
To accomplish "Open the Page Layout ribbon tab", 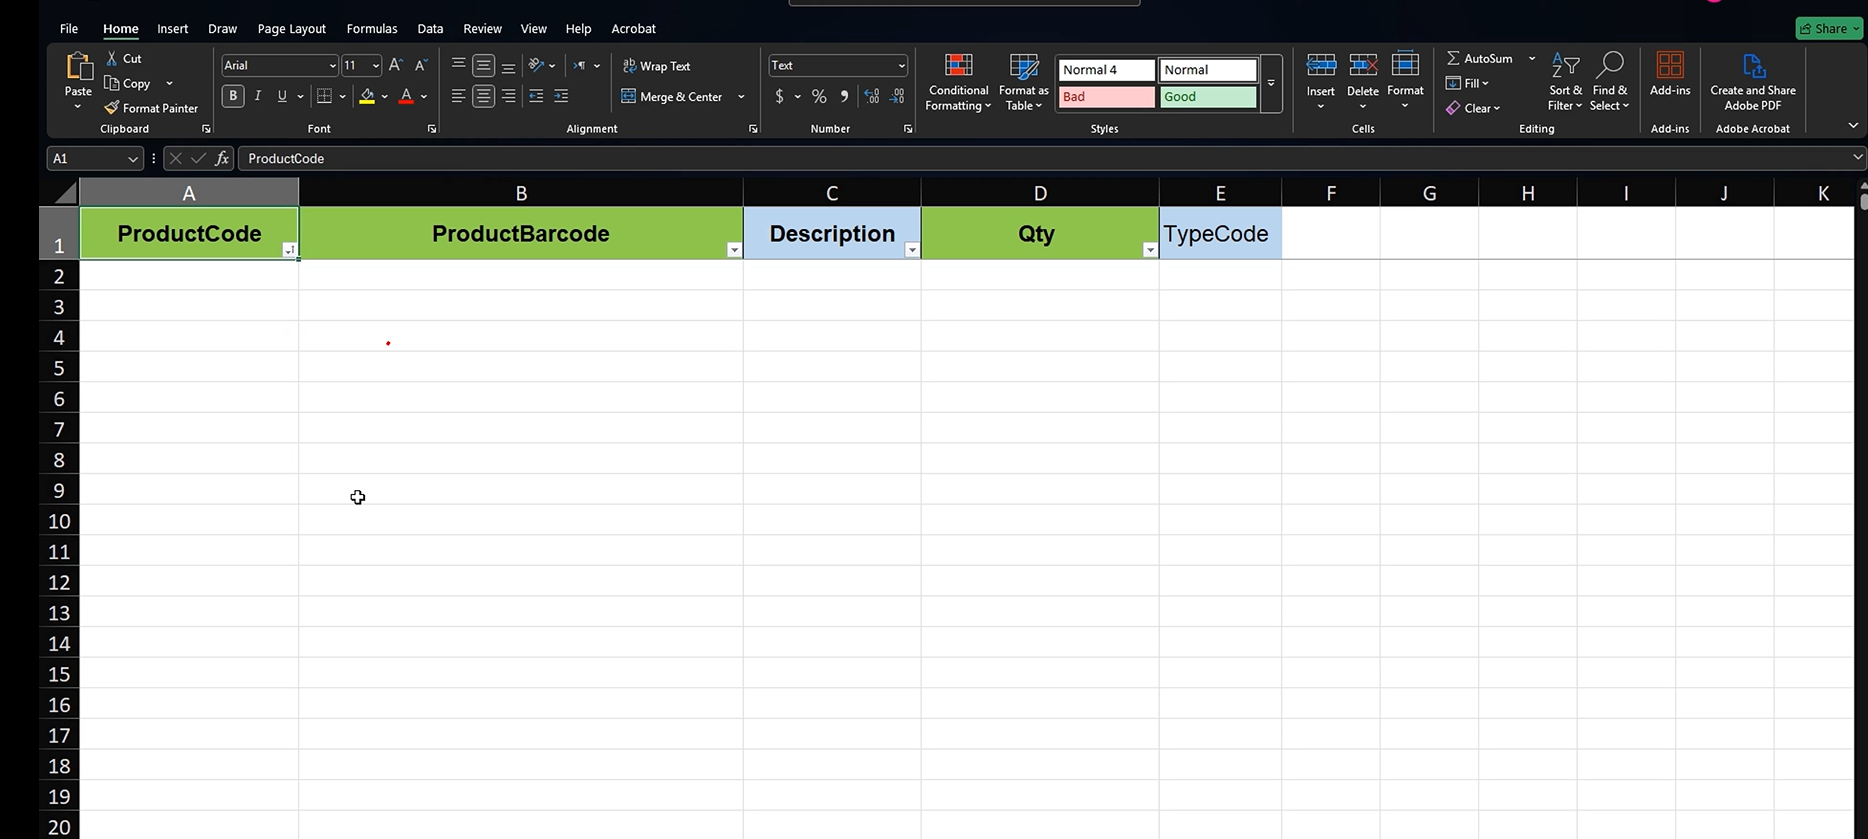I will tap(291, 29).
